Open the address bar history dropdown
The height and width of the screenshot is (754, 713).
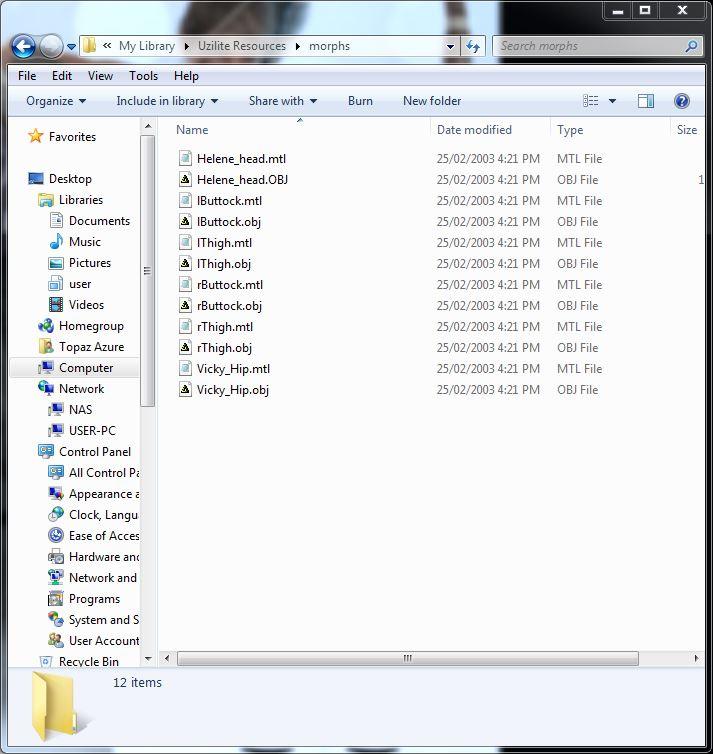tap(450, 47)
